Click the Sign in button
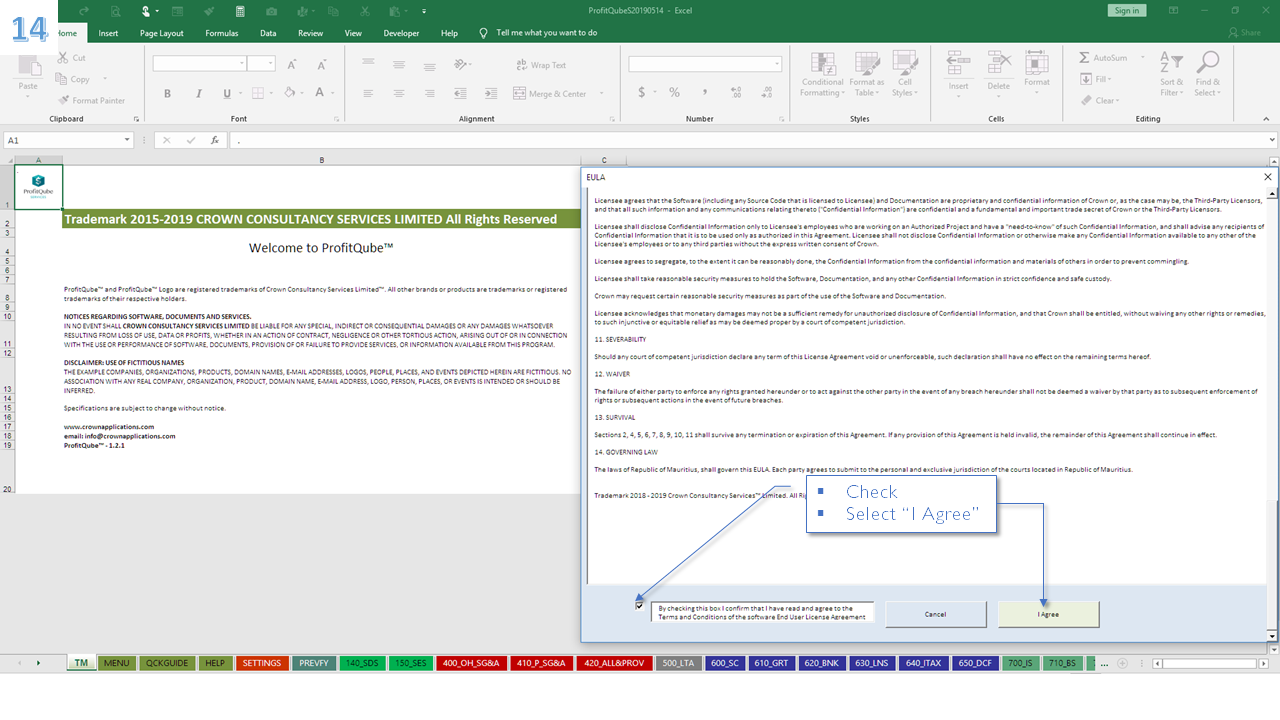Image resolution: width=1280 pixels, height=720 pixels. 1126,10
